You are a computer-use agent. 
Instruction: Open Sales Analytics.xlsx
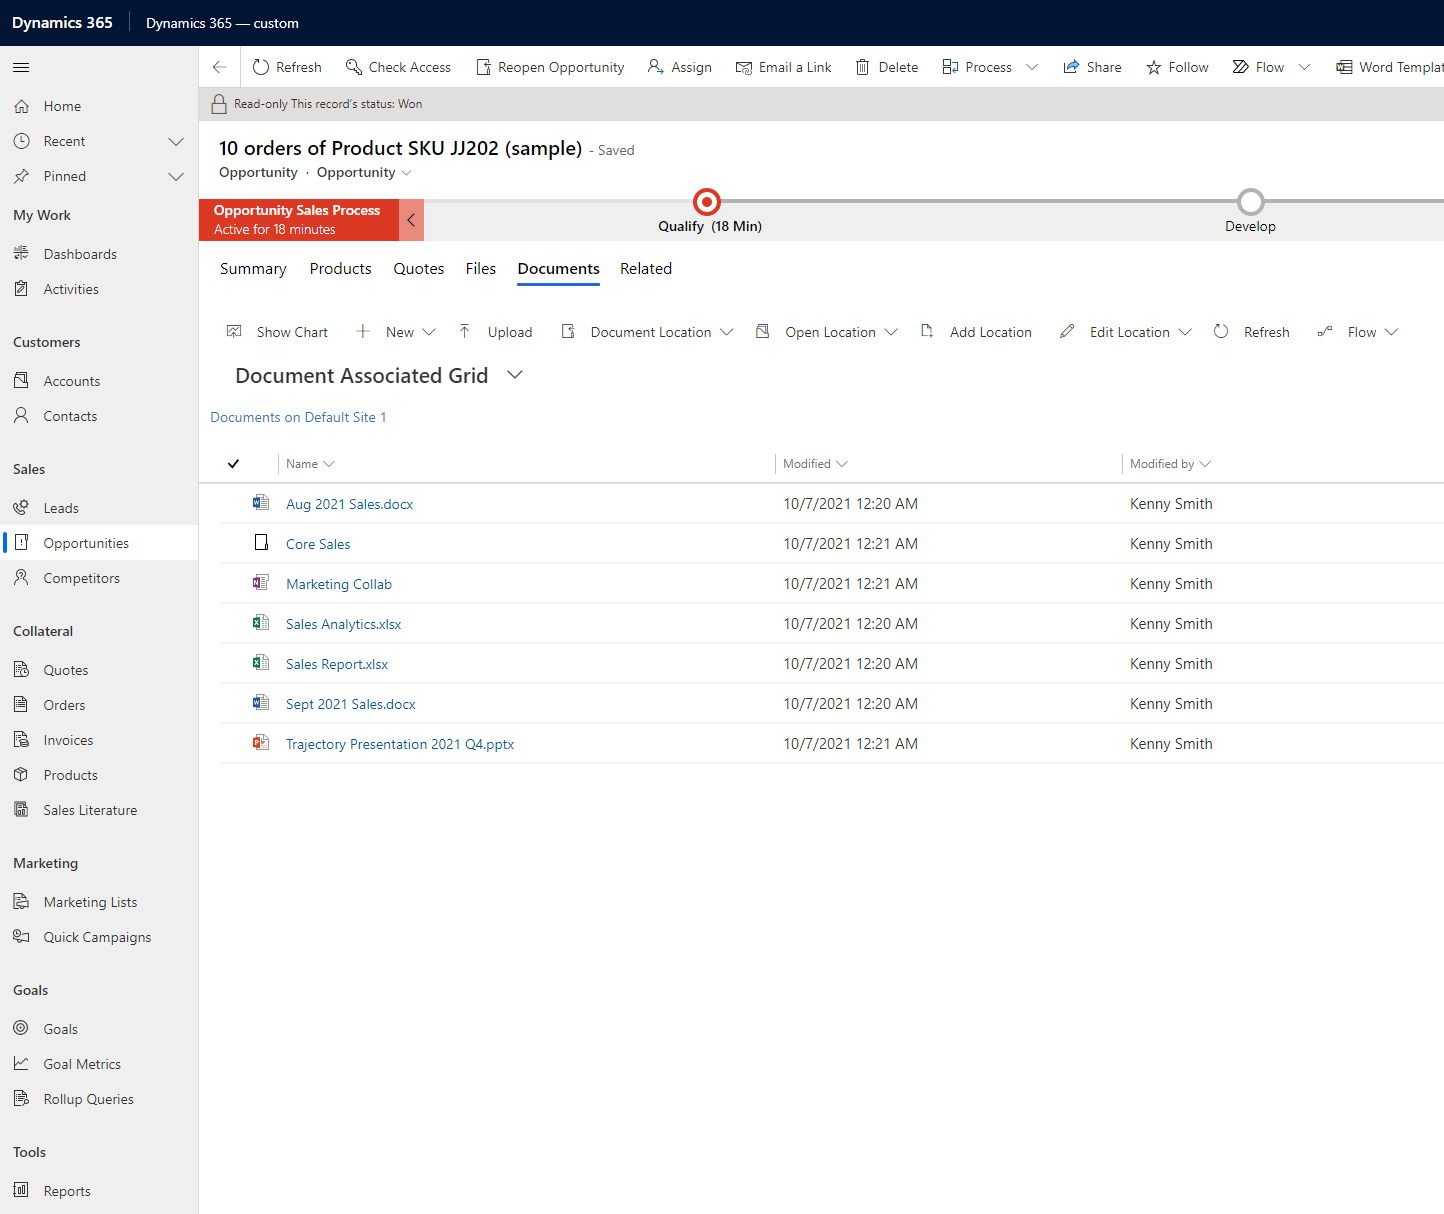point(343,624)
